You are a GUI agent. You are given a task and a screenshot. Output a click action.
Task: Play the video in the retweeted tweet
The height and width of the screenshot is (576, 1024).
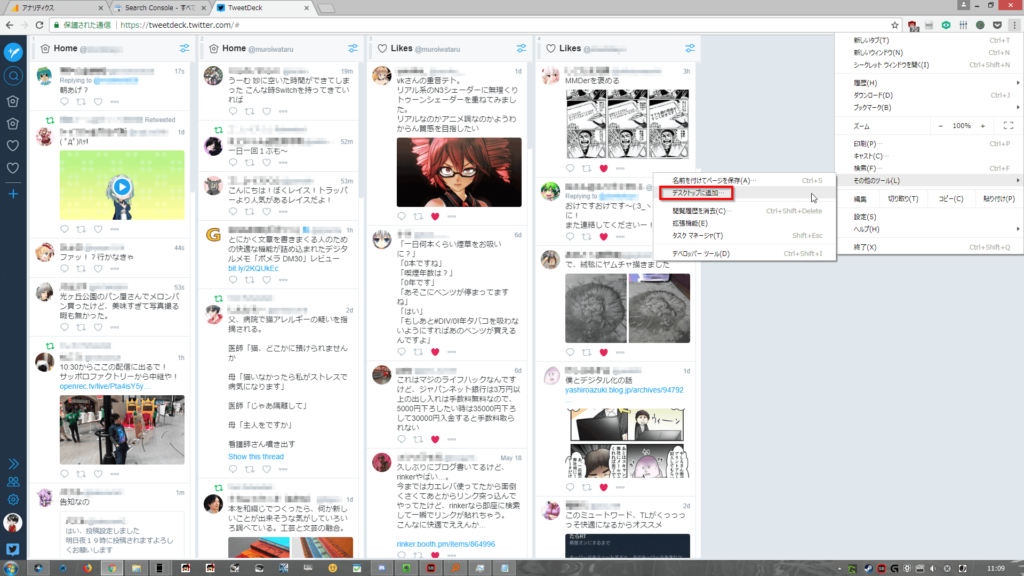[x=121, y=186]
